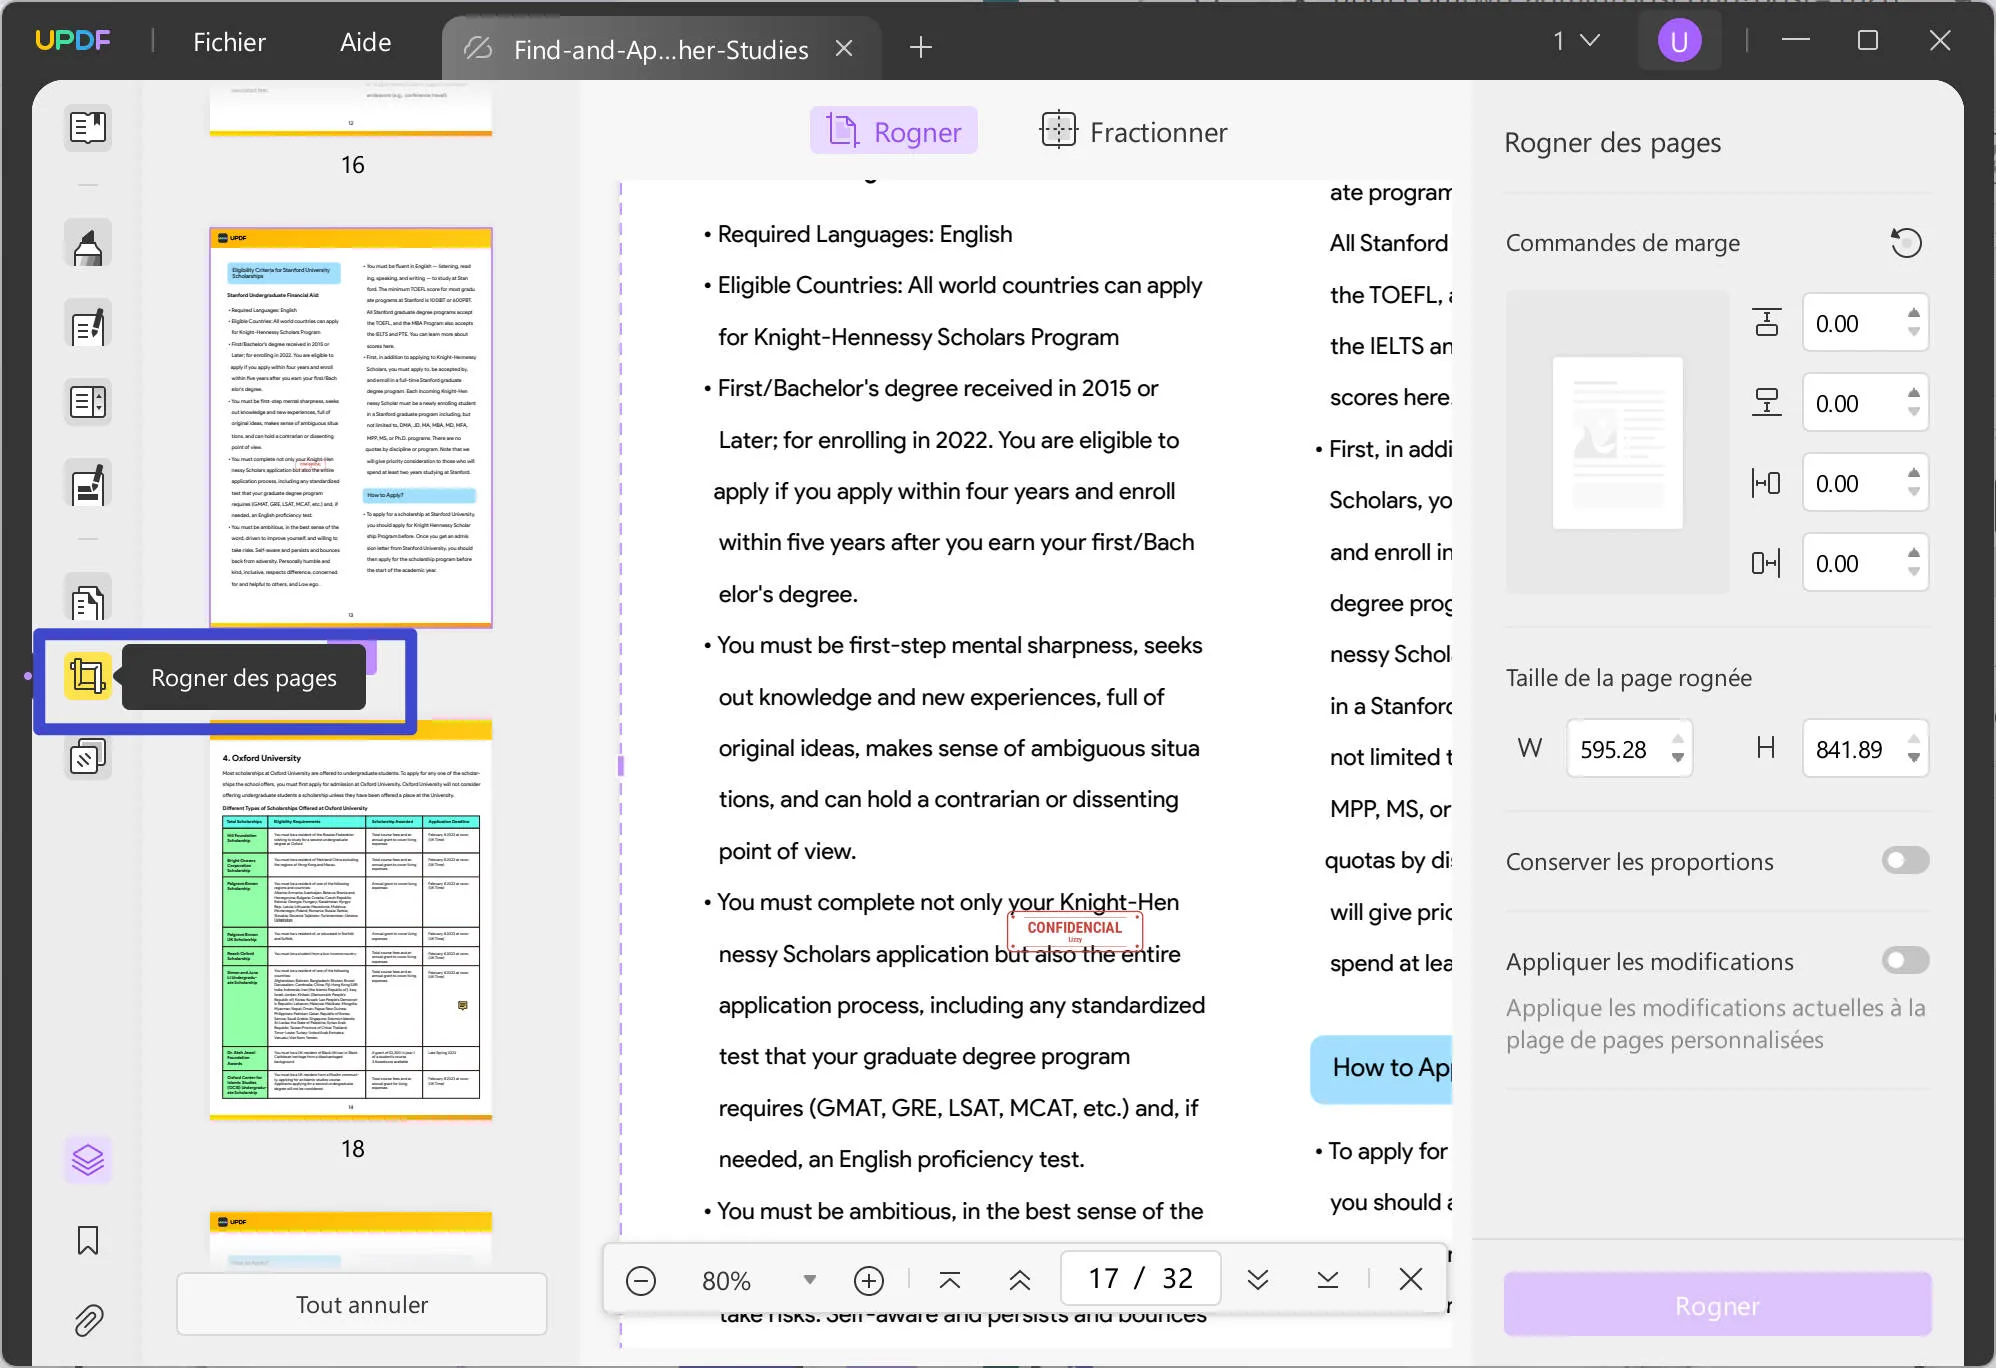Click the Rogner des pages icon
The width and height of the screenshot is (1996, 1368).
click(x=86, y=678)
